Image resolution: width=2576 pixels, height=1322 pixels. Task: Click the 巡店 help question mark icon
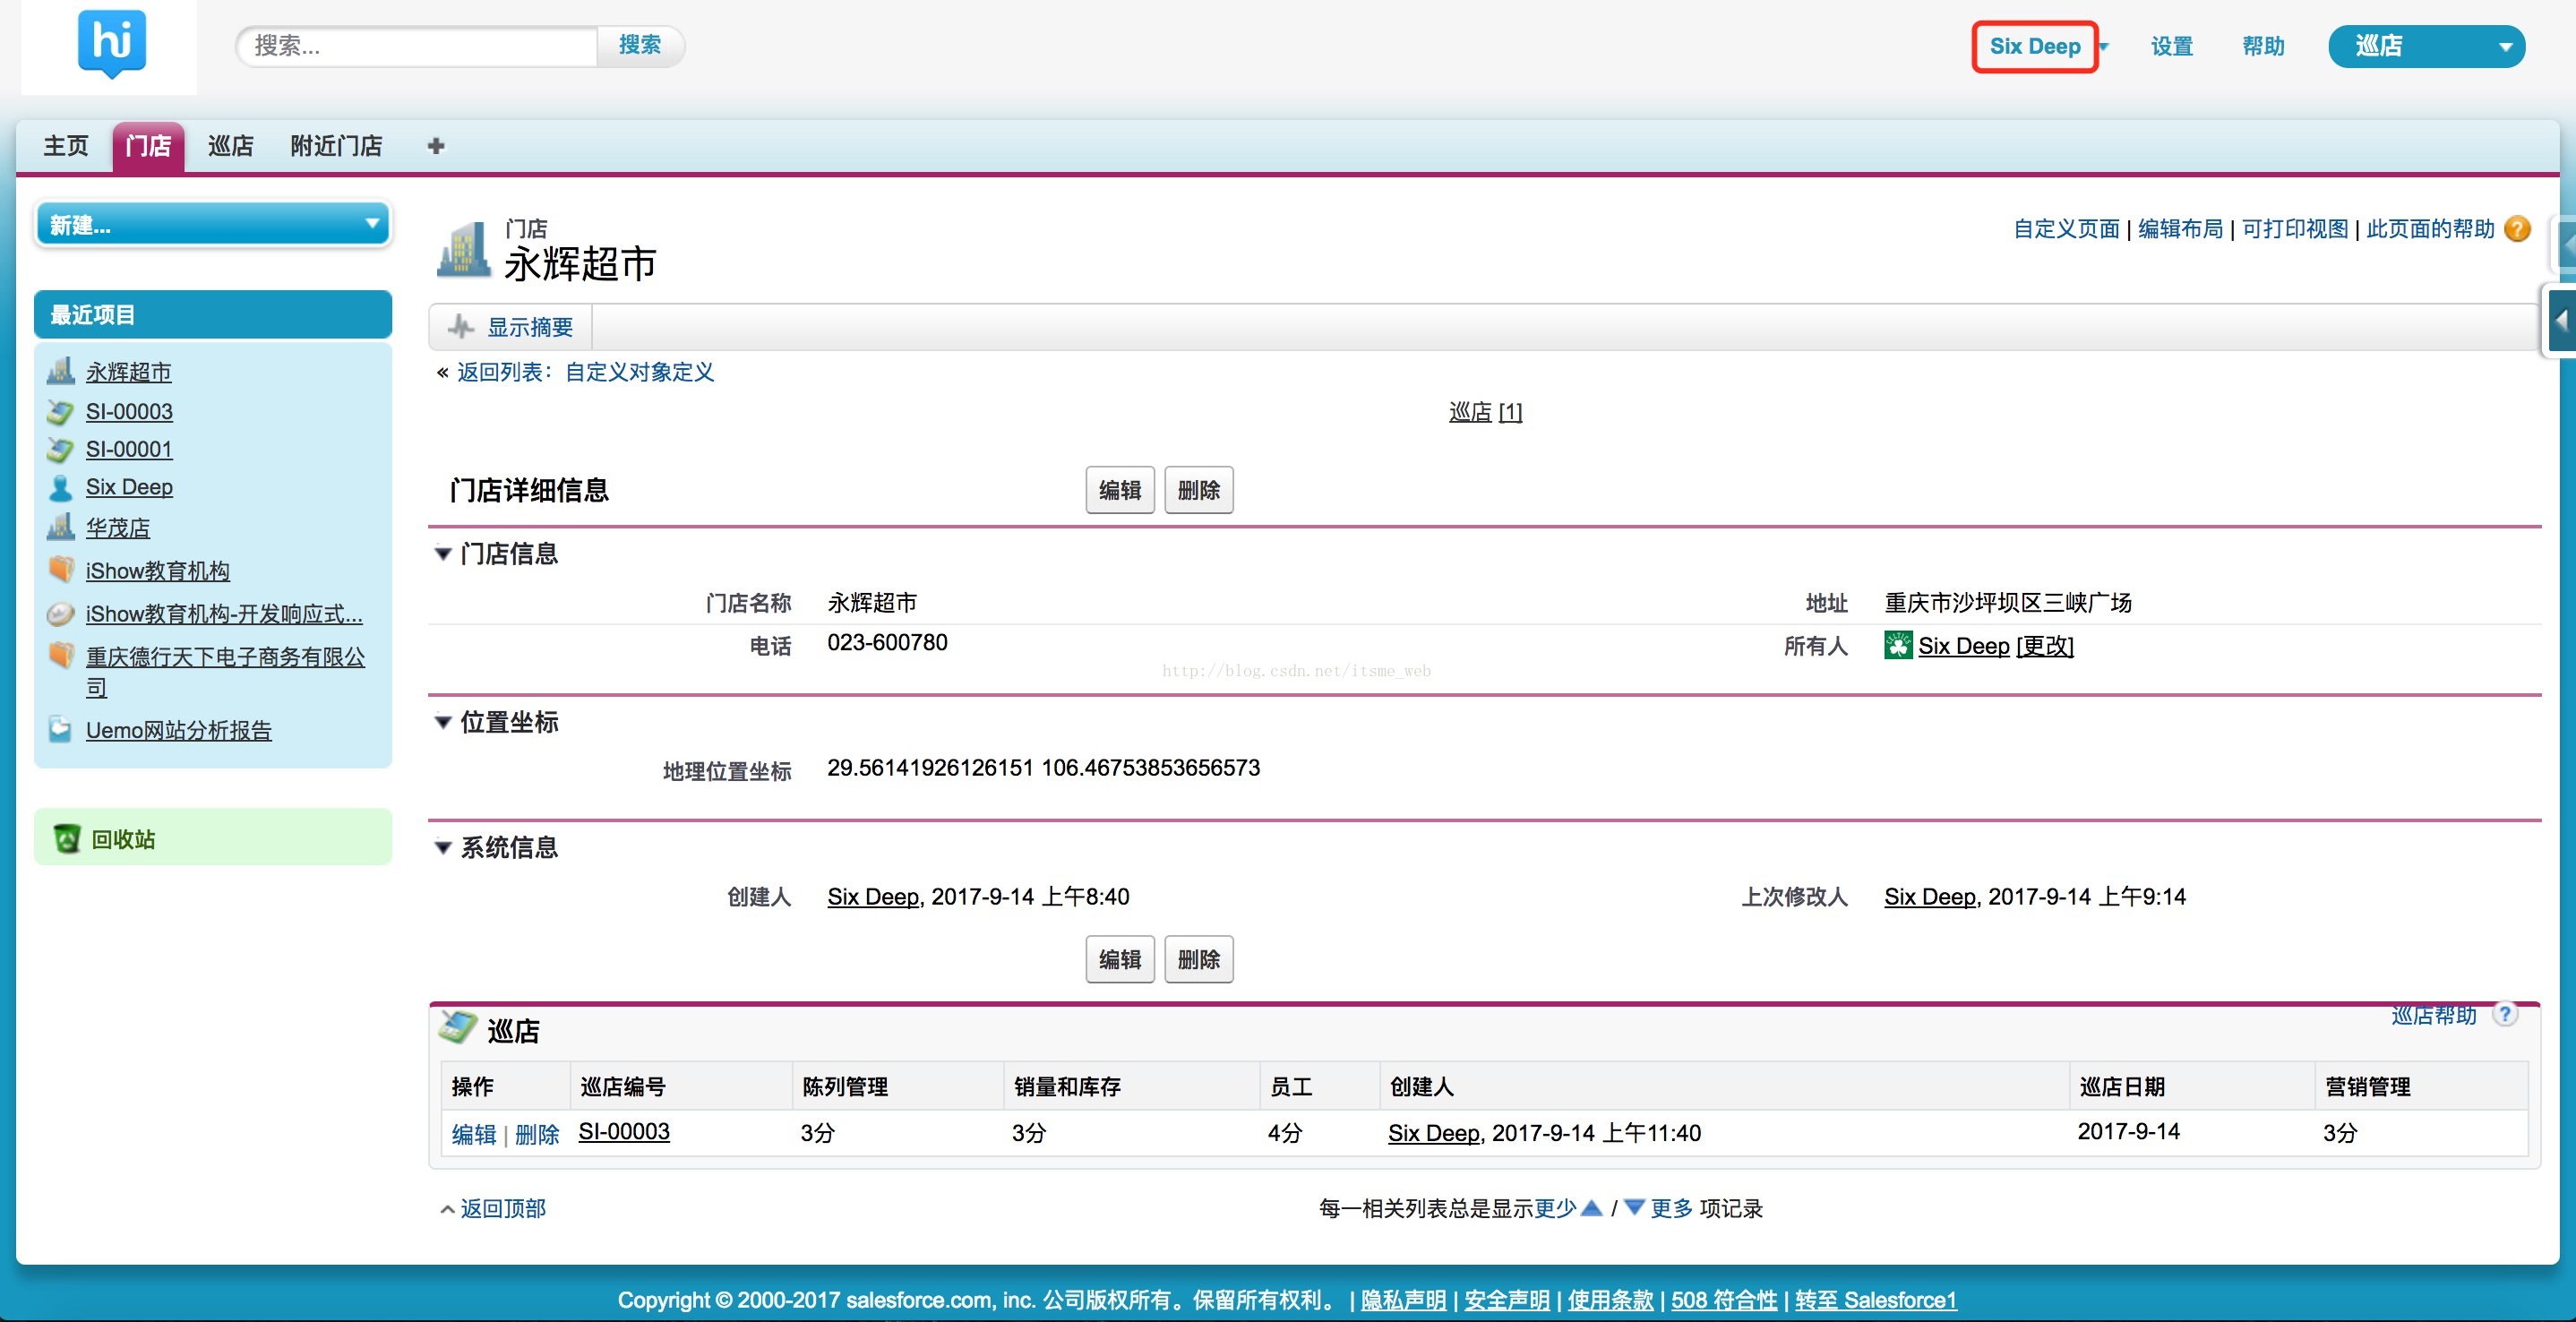click(x=2504, y=1015)
